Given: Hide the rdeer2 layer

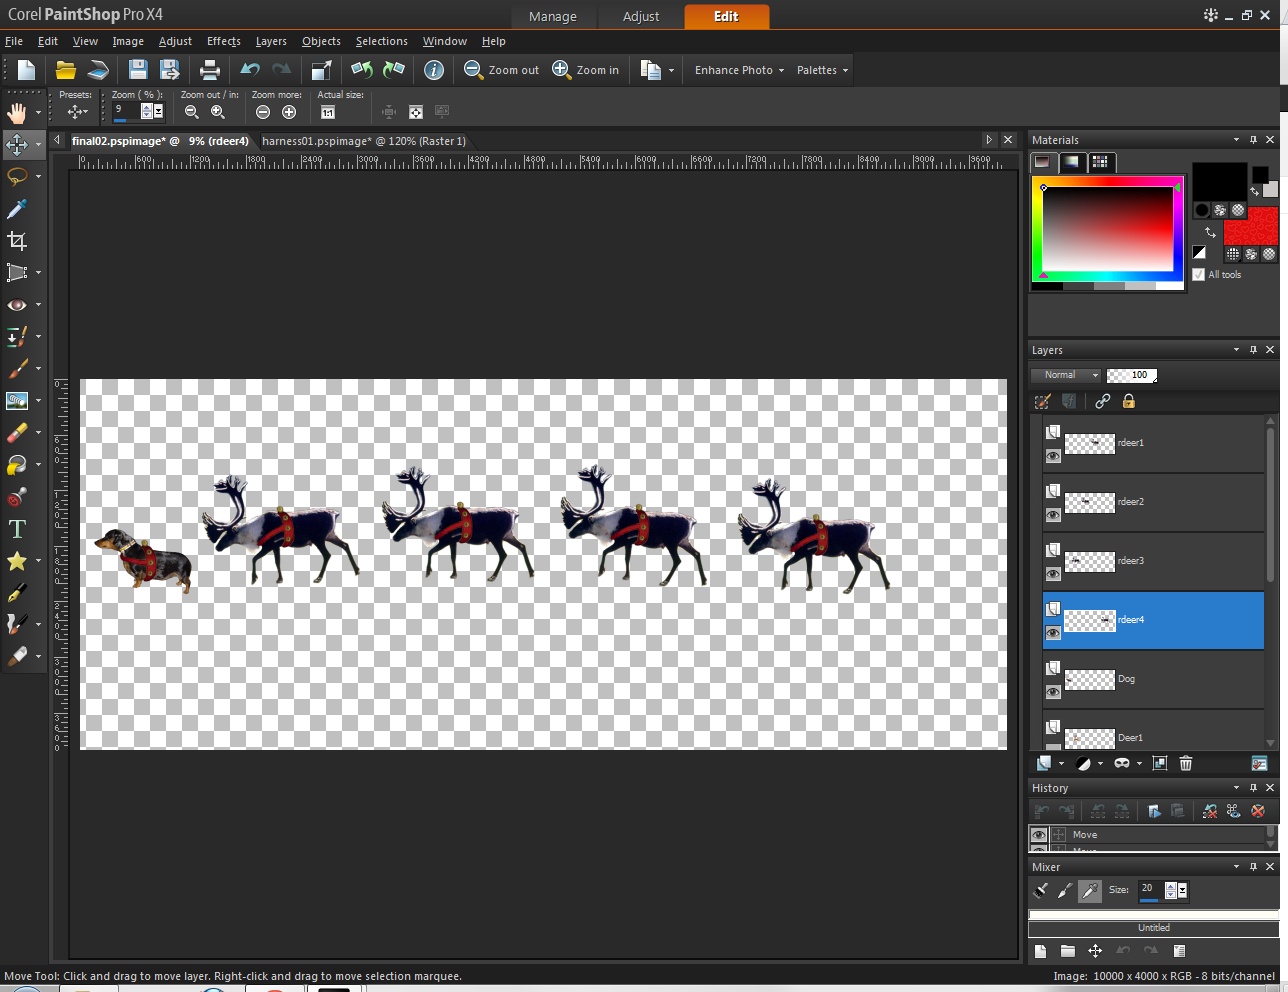Looking at the screenshot, I should pos(1053,515).
